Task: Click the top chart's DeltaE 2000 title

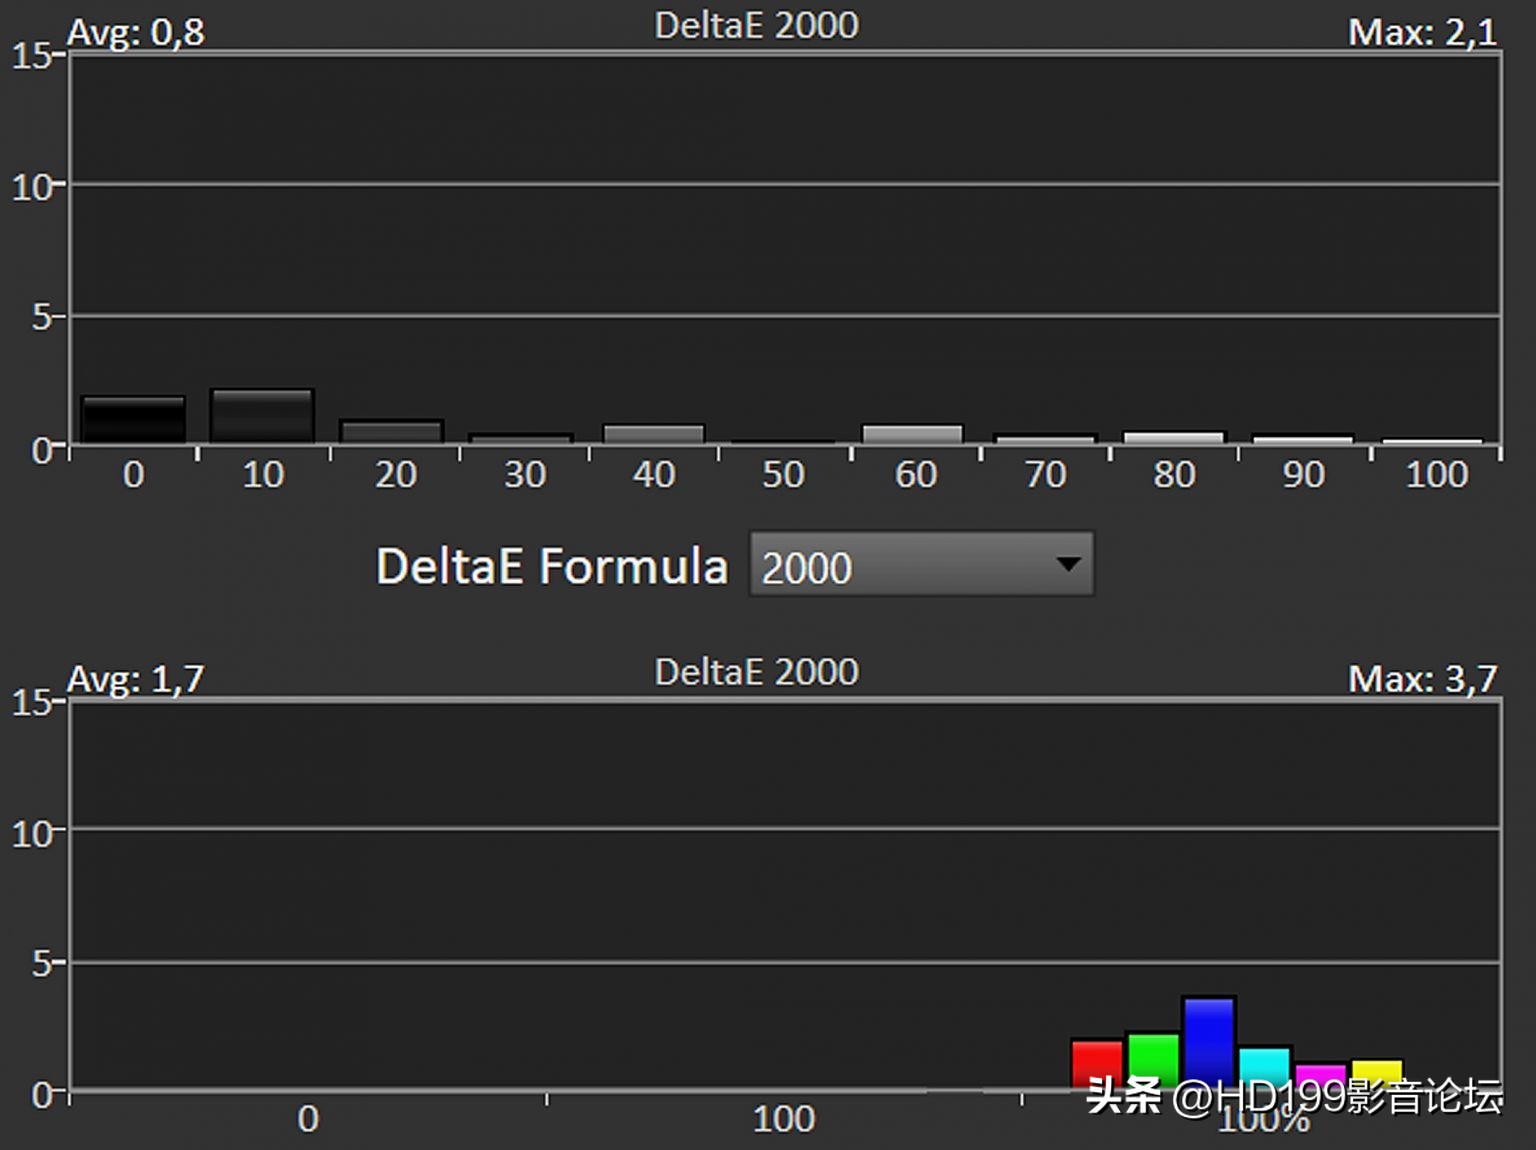Action: click(x=756, y=25)
